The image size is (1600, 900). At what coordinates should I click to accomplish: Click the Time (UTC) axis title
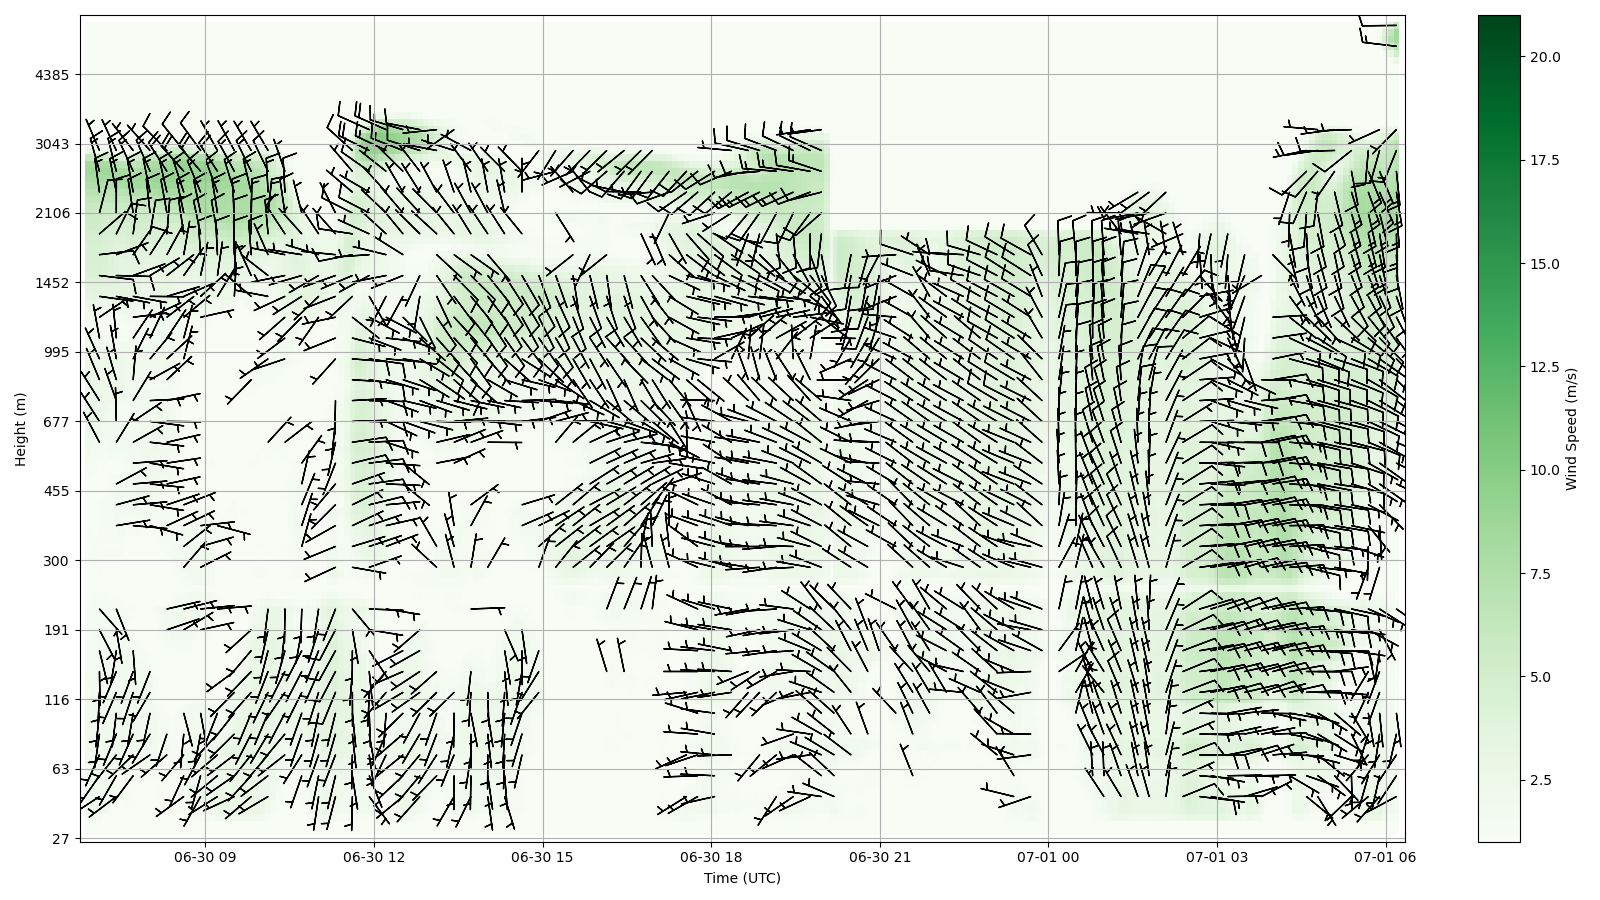point(742,878)
